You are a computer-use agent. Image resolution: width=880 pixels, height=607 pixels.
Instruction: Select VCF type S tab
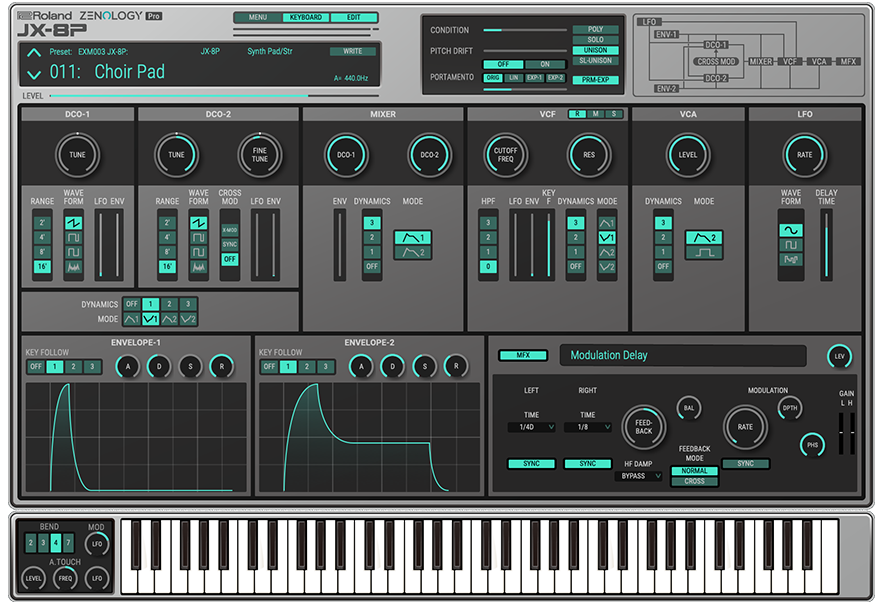614,114
